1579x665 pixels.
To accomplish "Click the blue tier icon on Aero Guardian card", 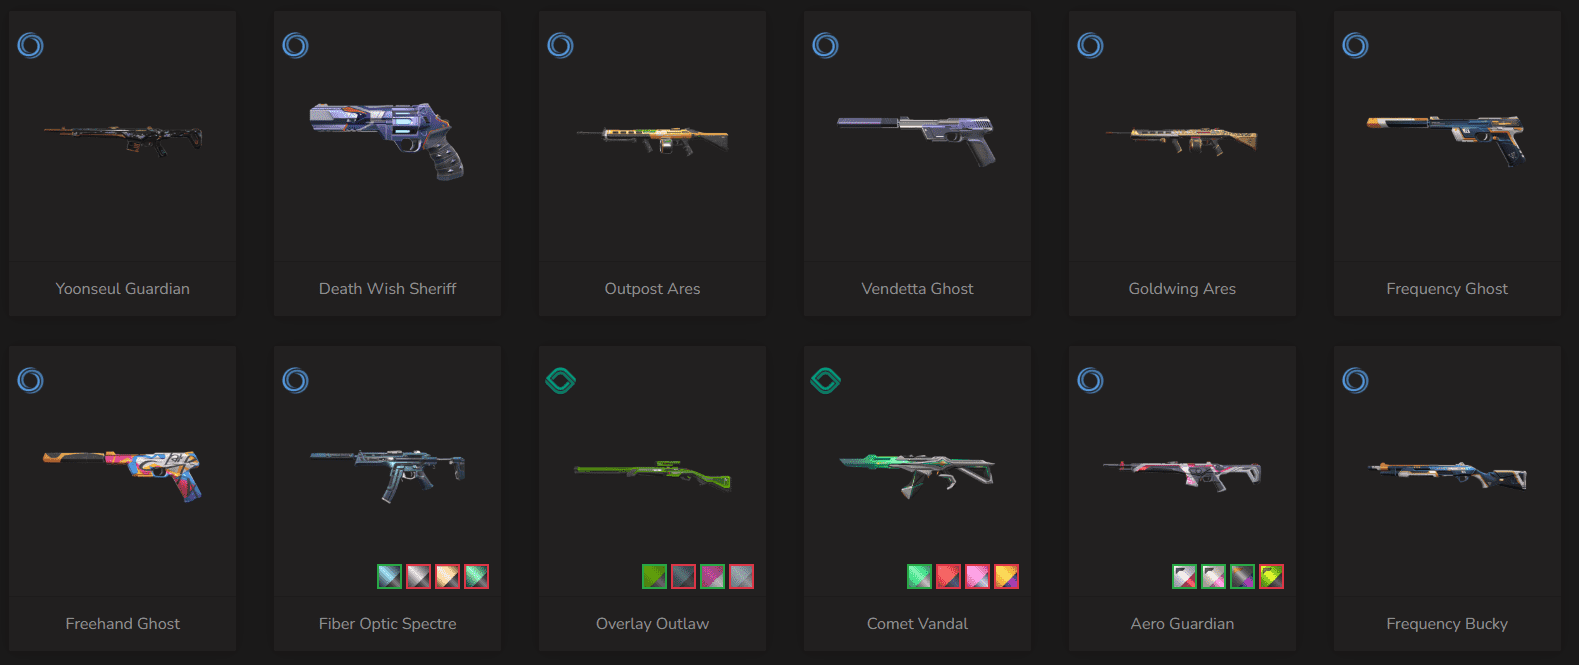I will pos(1091,380).
